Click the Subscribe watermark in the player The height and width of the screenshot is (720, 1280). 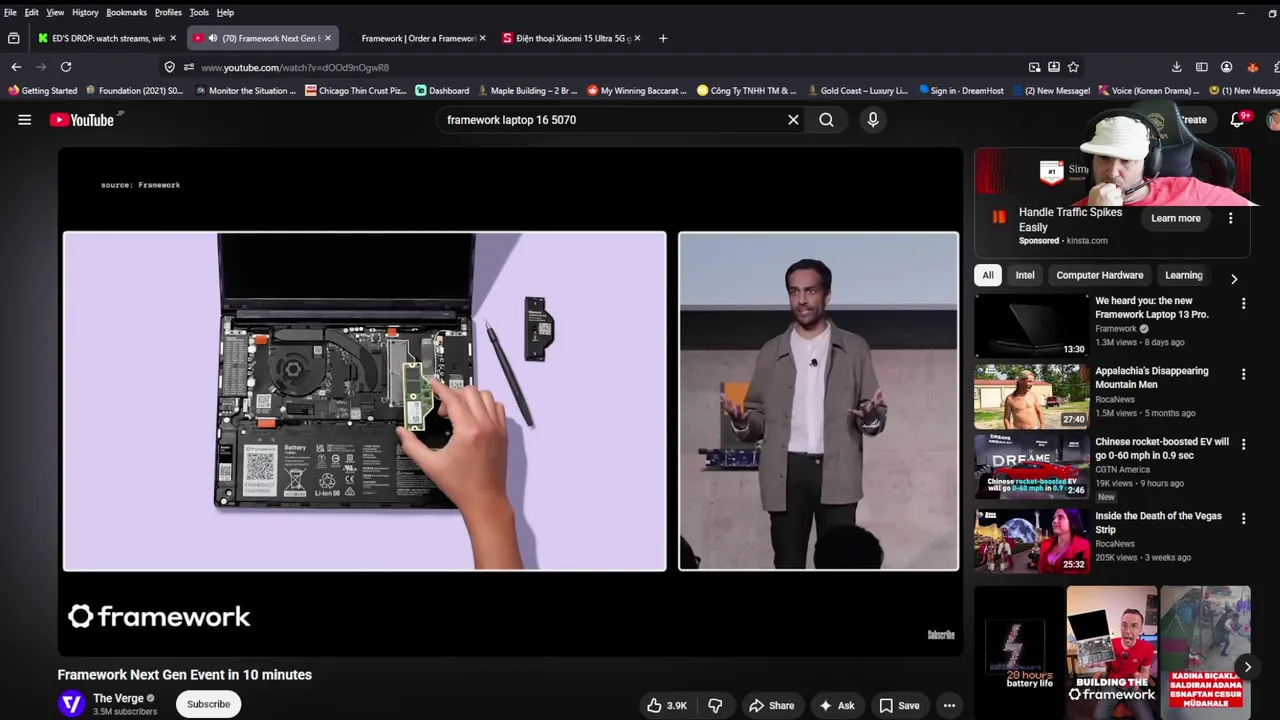(941, 635)
